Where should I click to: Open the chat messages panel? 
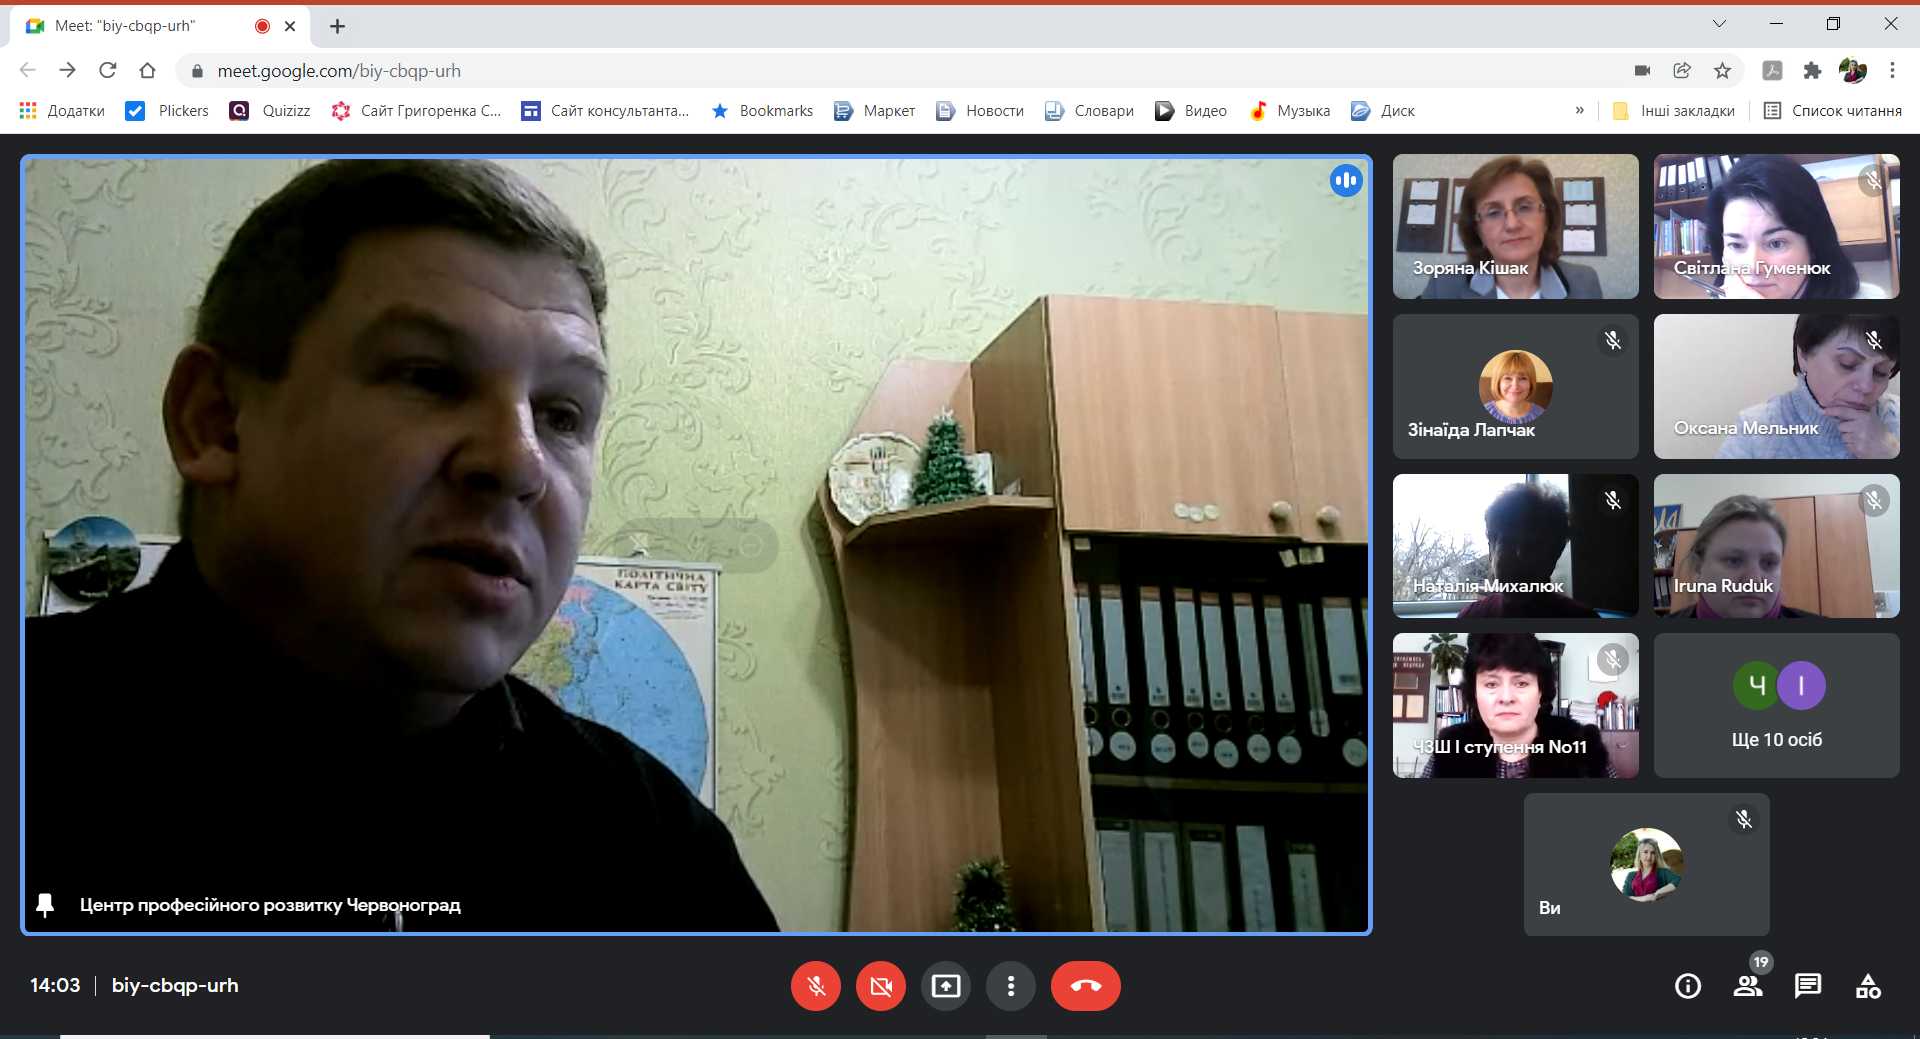coord(1808,986)
